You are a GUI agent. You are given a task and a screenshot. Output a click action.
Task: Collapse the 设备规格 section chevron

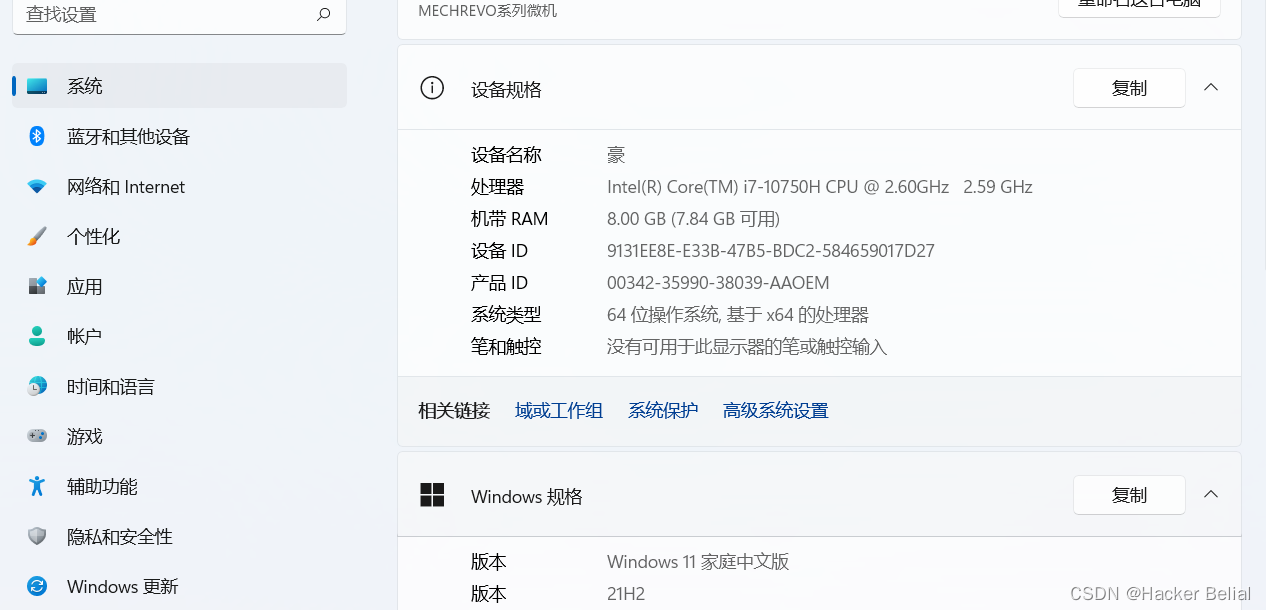pos(1211,87)
